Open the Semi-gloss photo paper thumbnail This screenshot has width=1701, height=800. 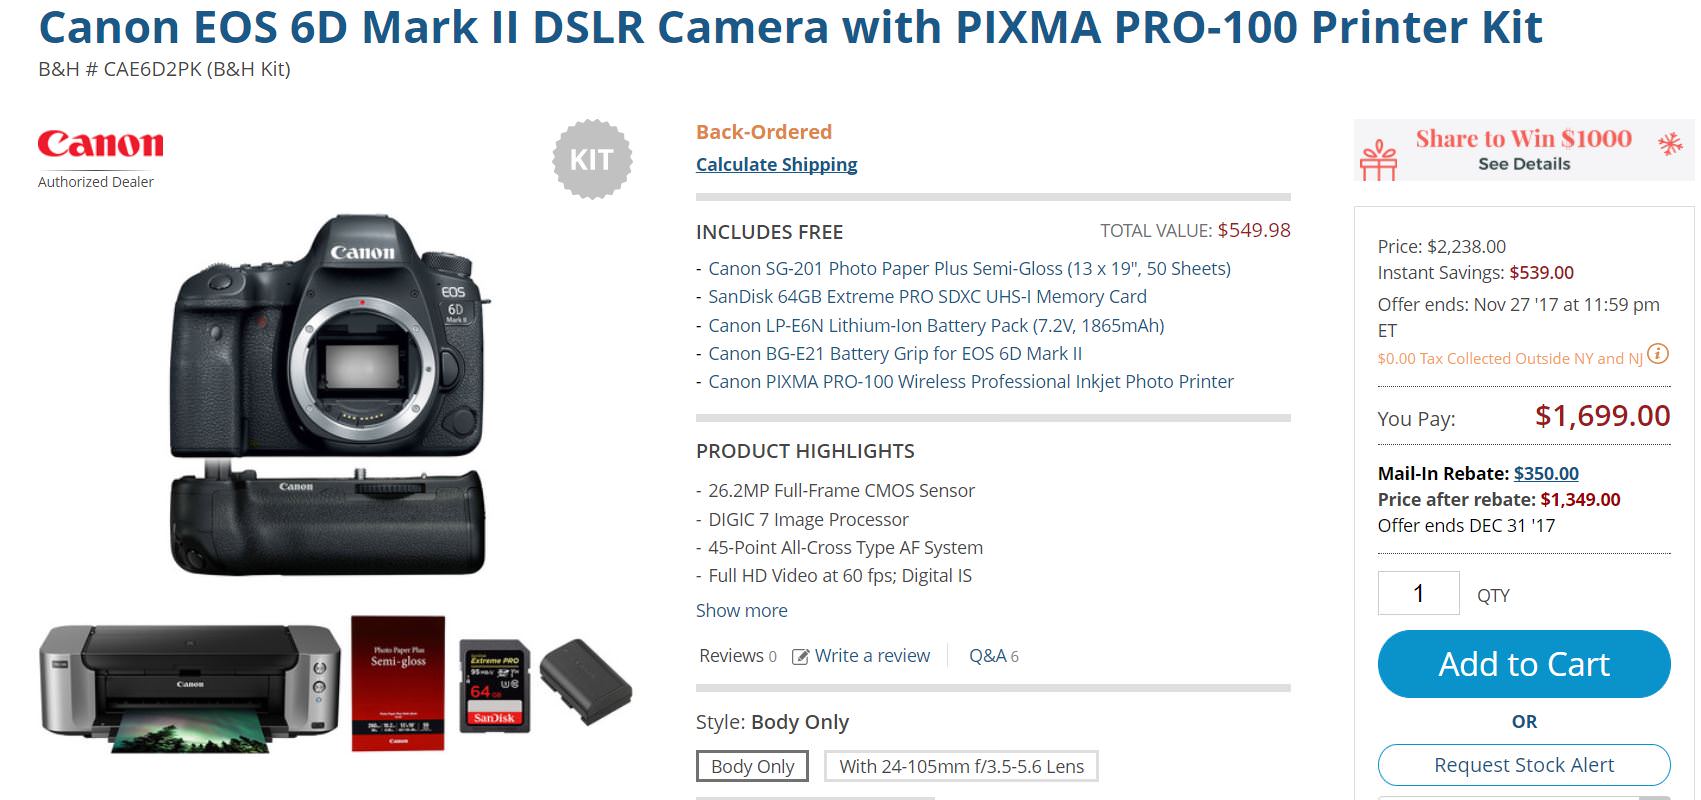click(x=398, y=683)
